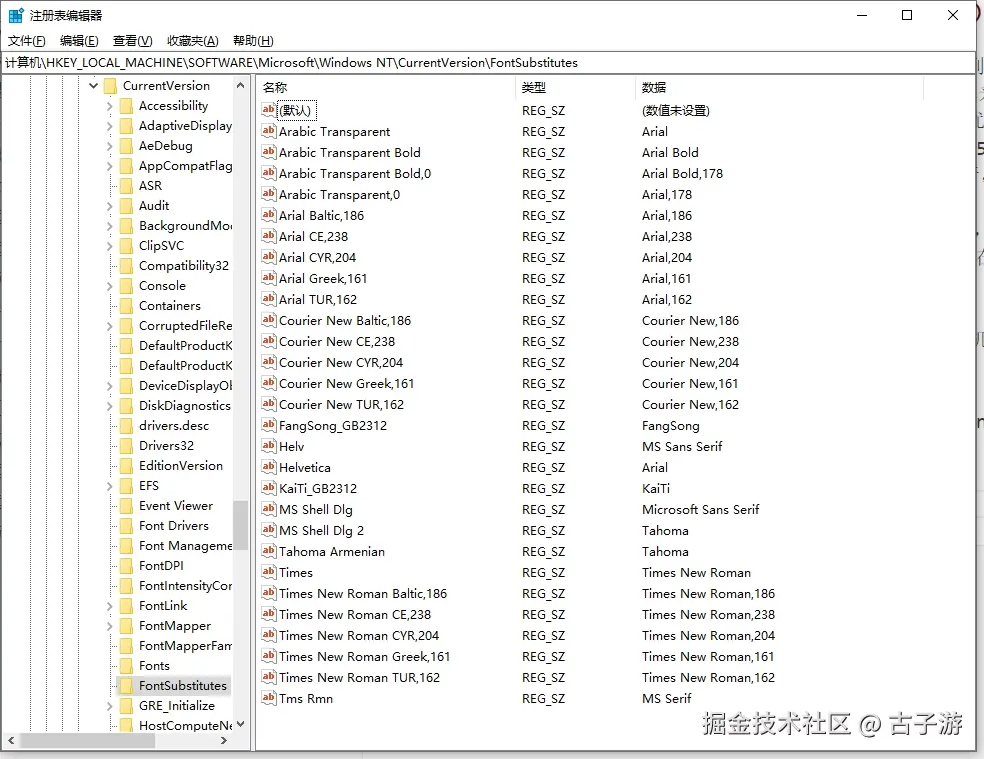Image resolution: width=984 pixels, height=759 pixels.
Task: Click the folder icon of FontSubstitutes key
Action: (x=126, y=686)
